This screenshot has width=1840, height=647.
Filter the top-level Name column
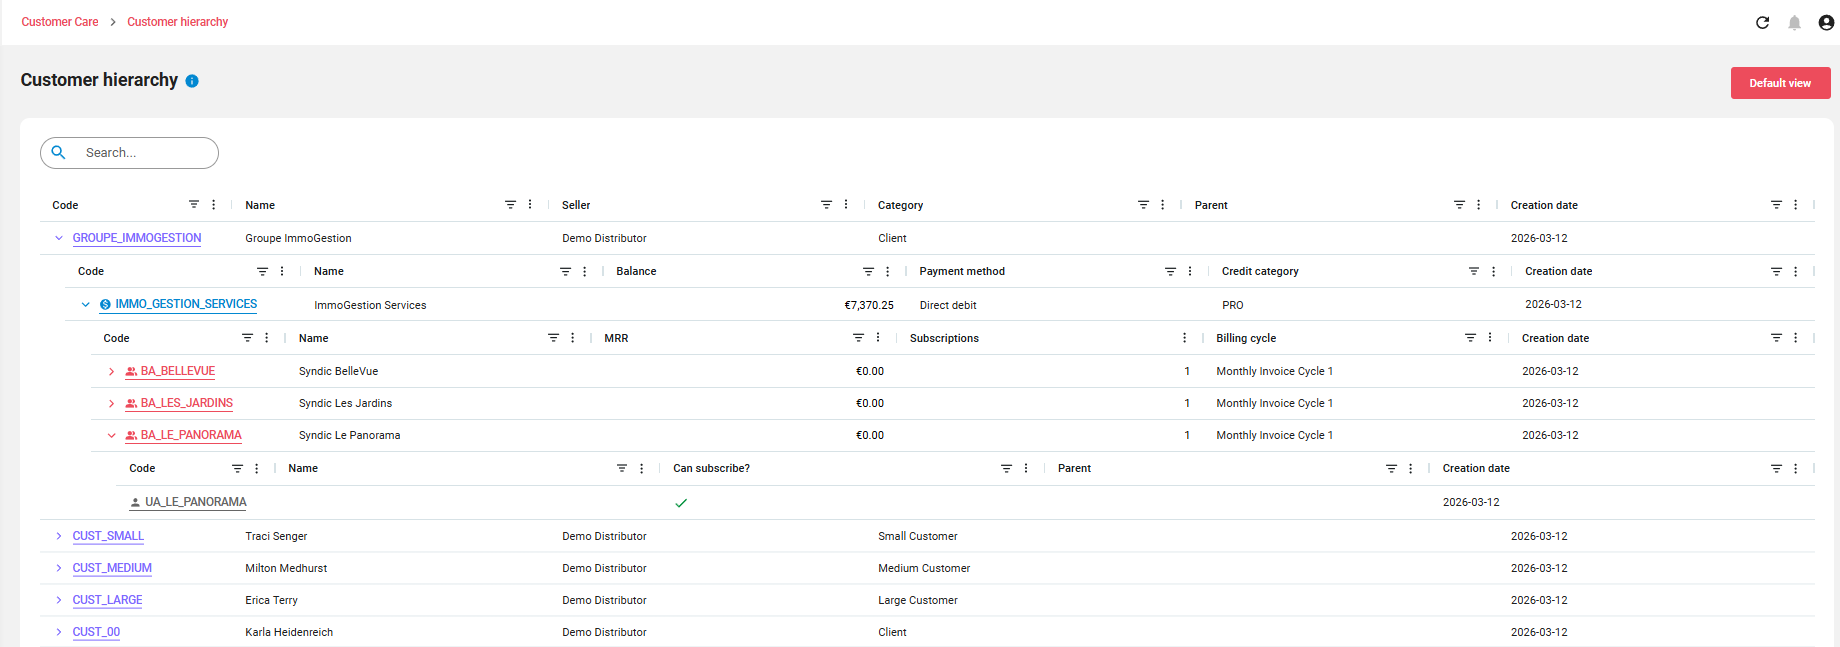pyautogui.click(x=511, y=204)
